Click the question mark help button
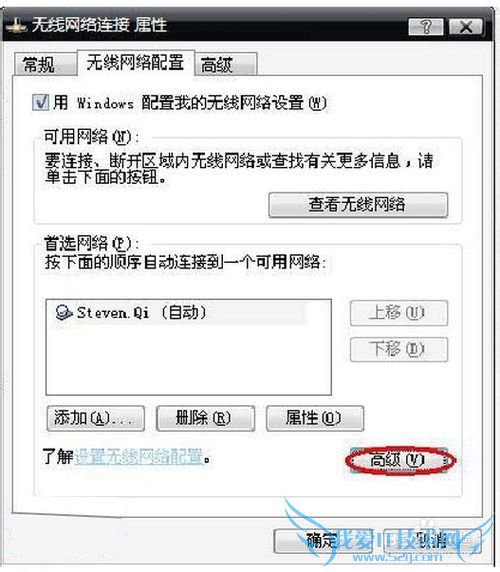Image resolution: width=500 pixels, height=572 pixels. [x=426, y=27]
